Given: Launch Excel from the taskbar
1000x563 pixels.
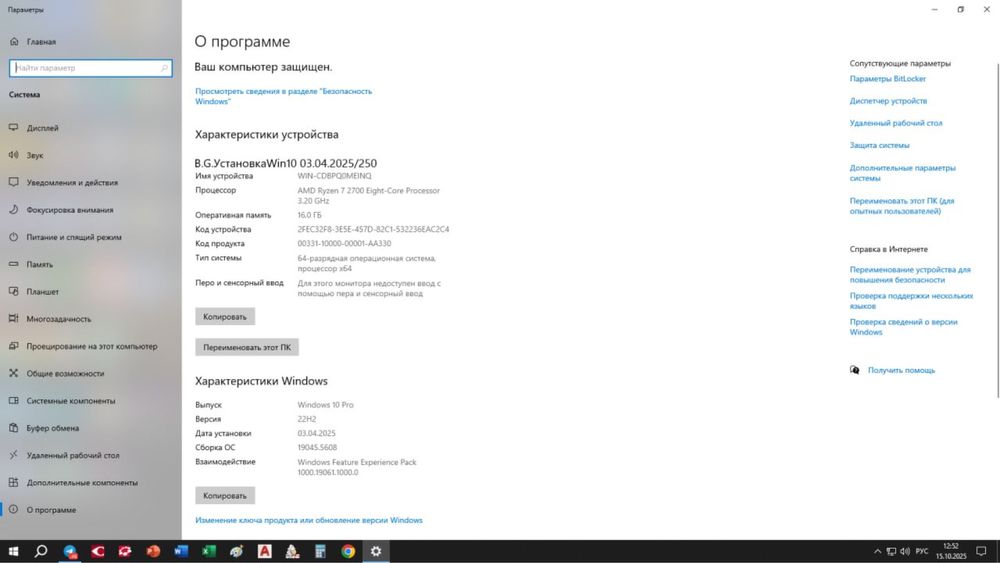Looking at the screenshot, I should [x=209, y=551].
